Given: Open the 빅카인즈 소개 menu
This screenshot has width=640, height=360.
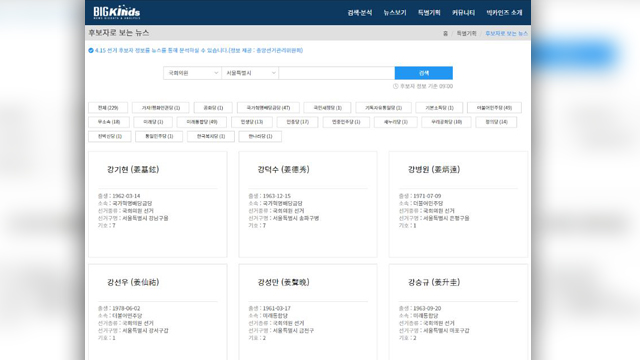Looking at the screenshot, I should (504, 13).
